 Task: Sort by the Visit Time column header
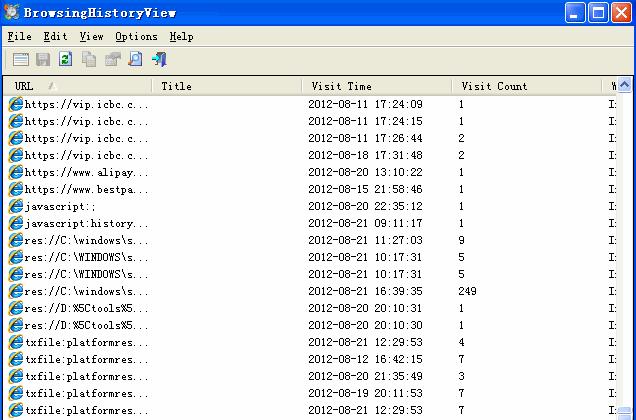tap(377, 86)
